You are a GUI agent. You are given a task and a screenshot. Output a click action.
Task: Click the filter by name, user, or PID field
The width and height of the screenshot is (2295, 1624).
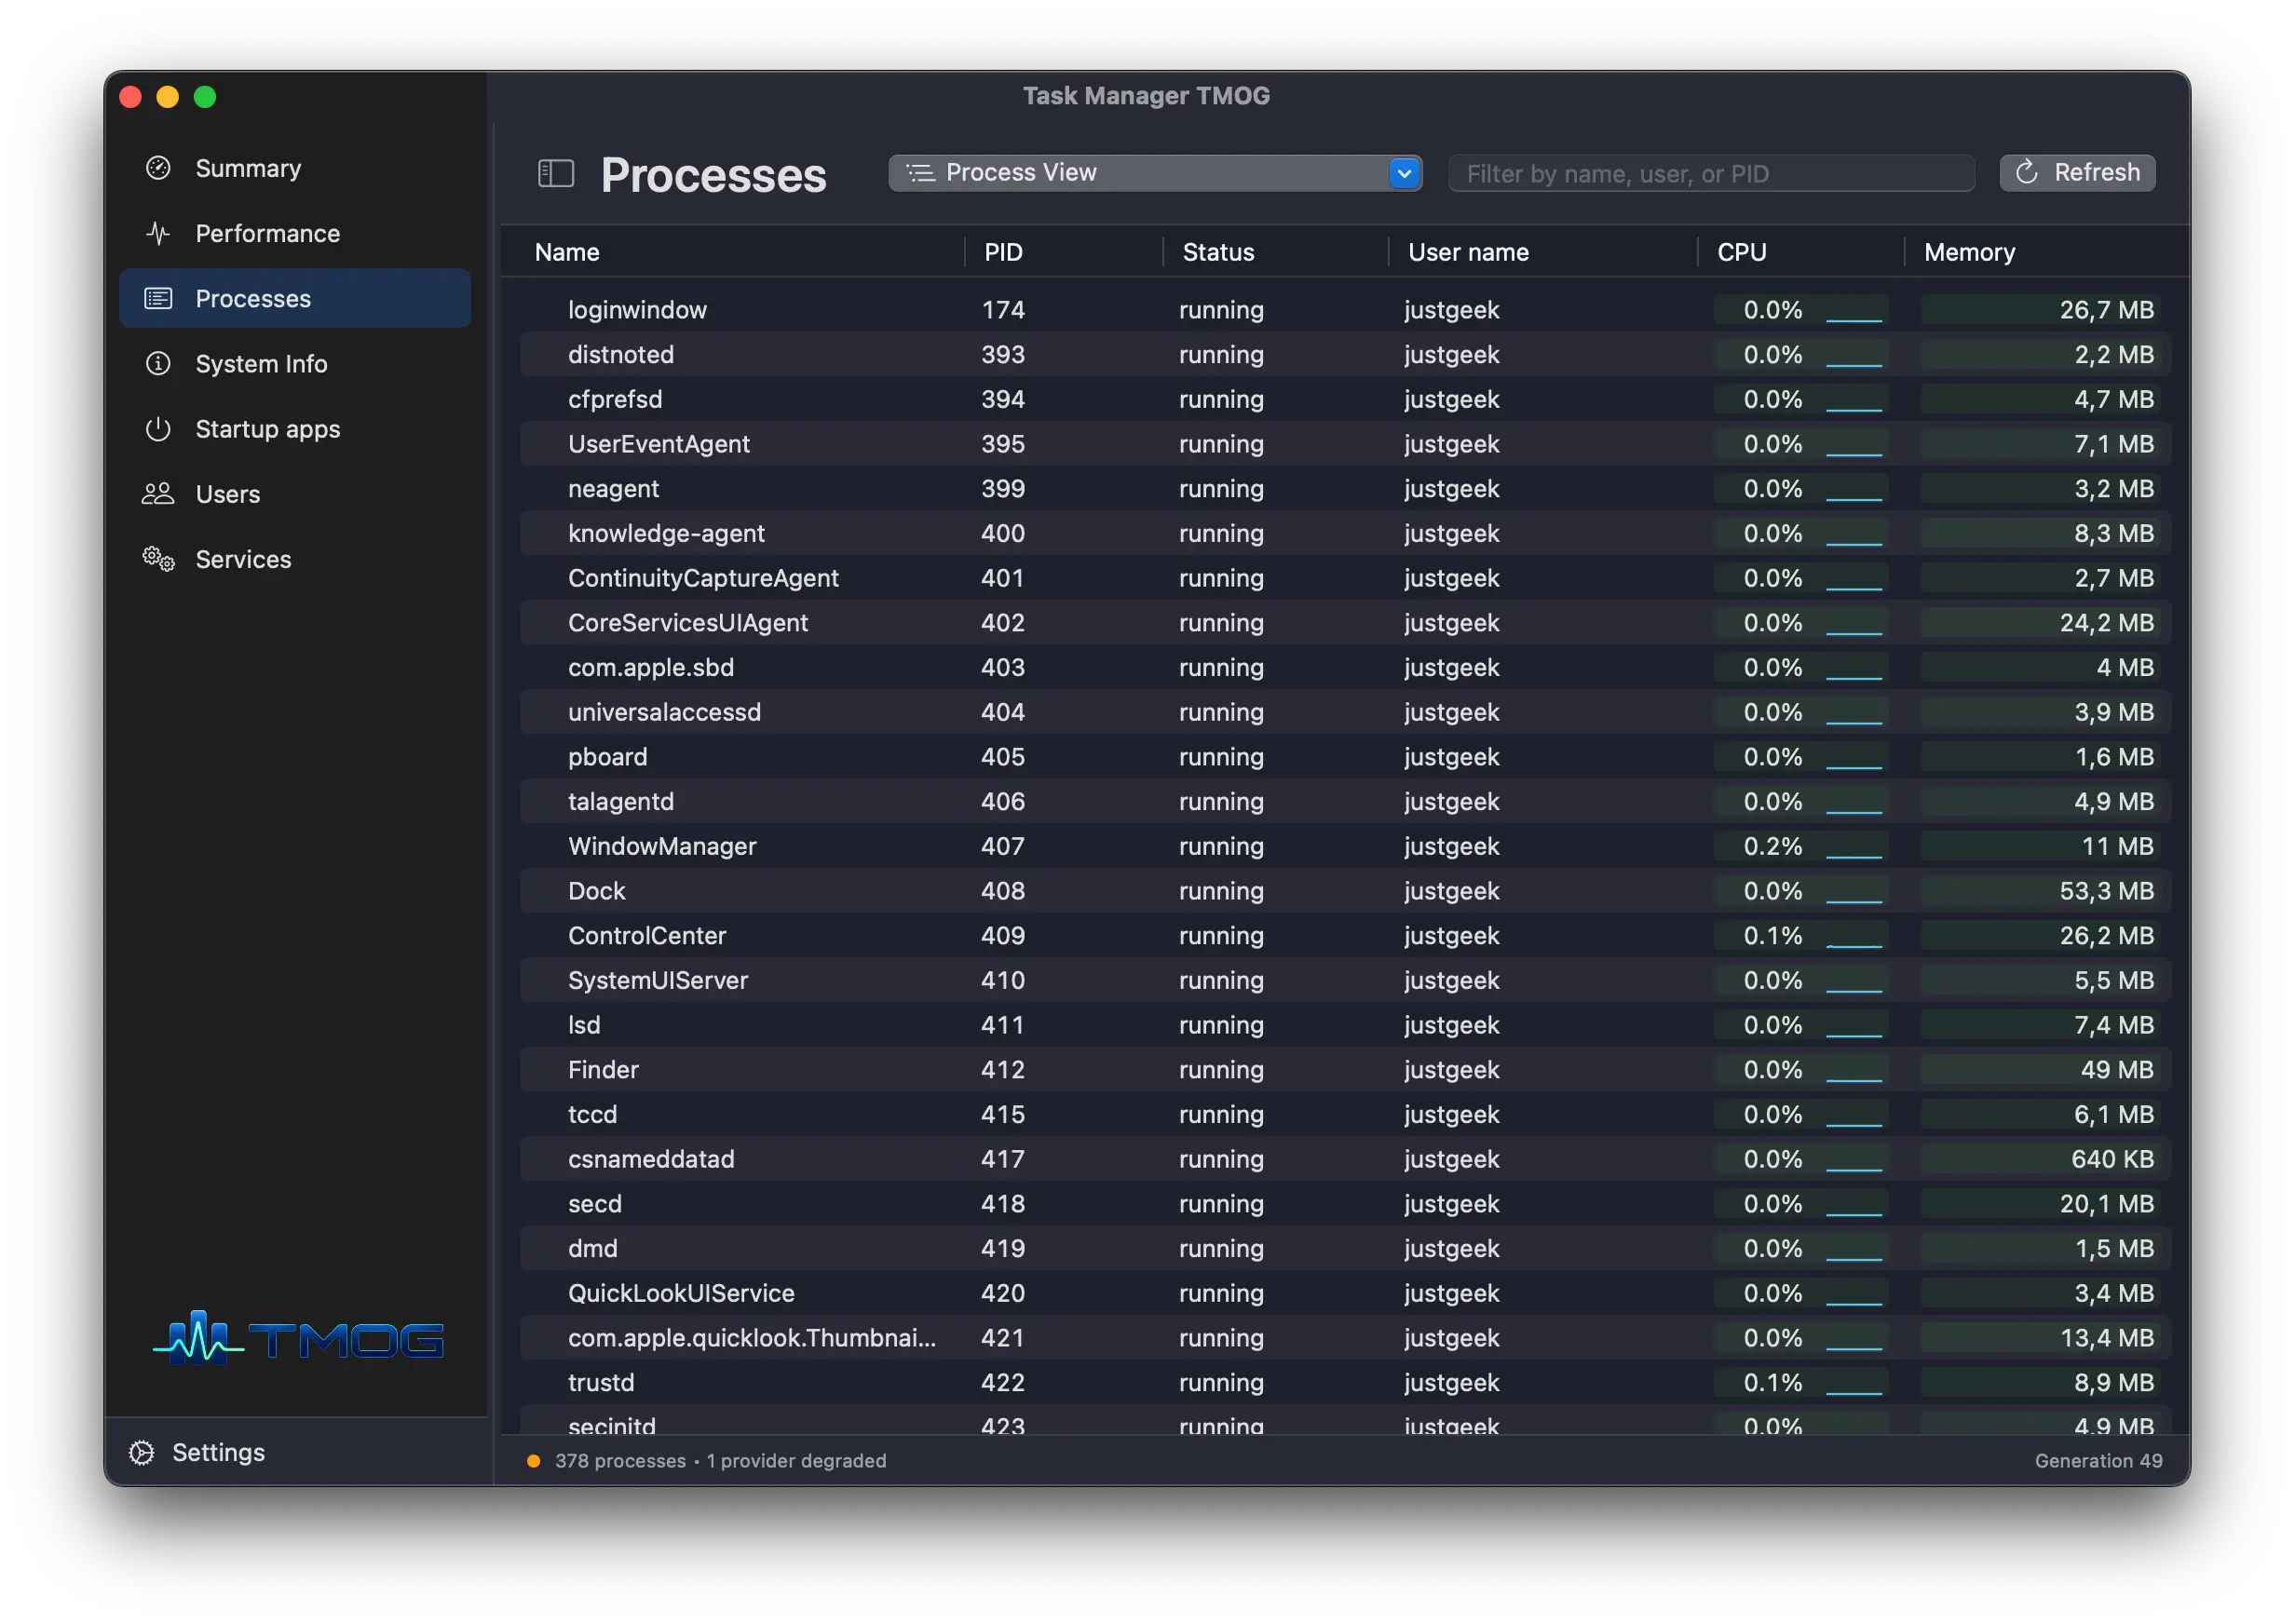coord(1711,173)
